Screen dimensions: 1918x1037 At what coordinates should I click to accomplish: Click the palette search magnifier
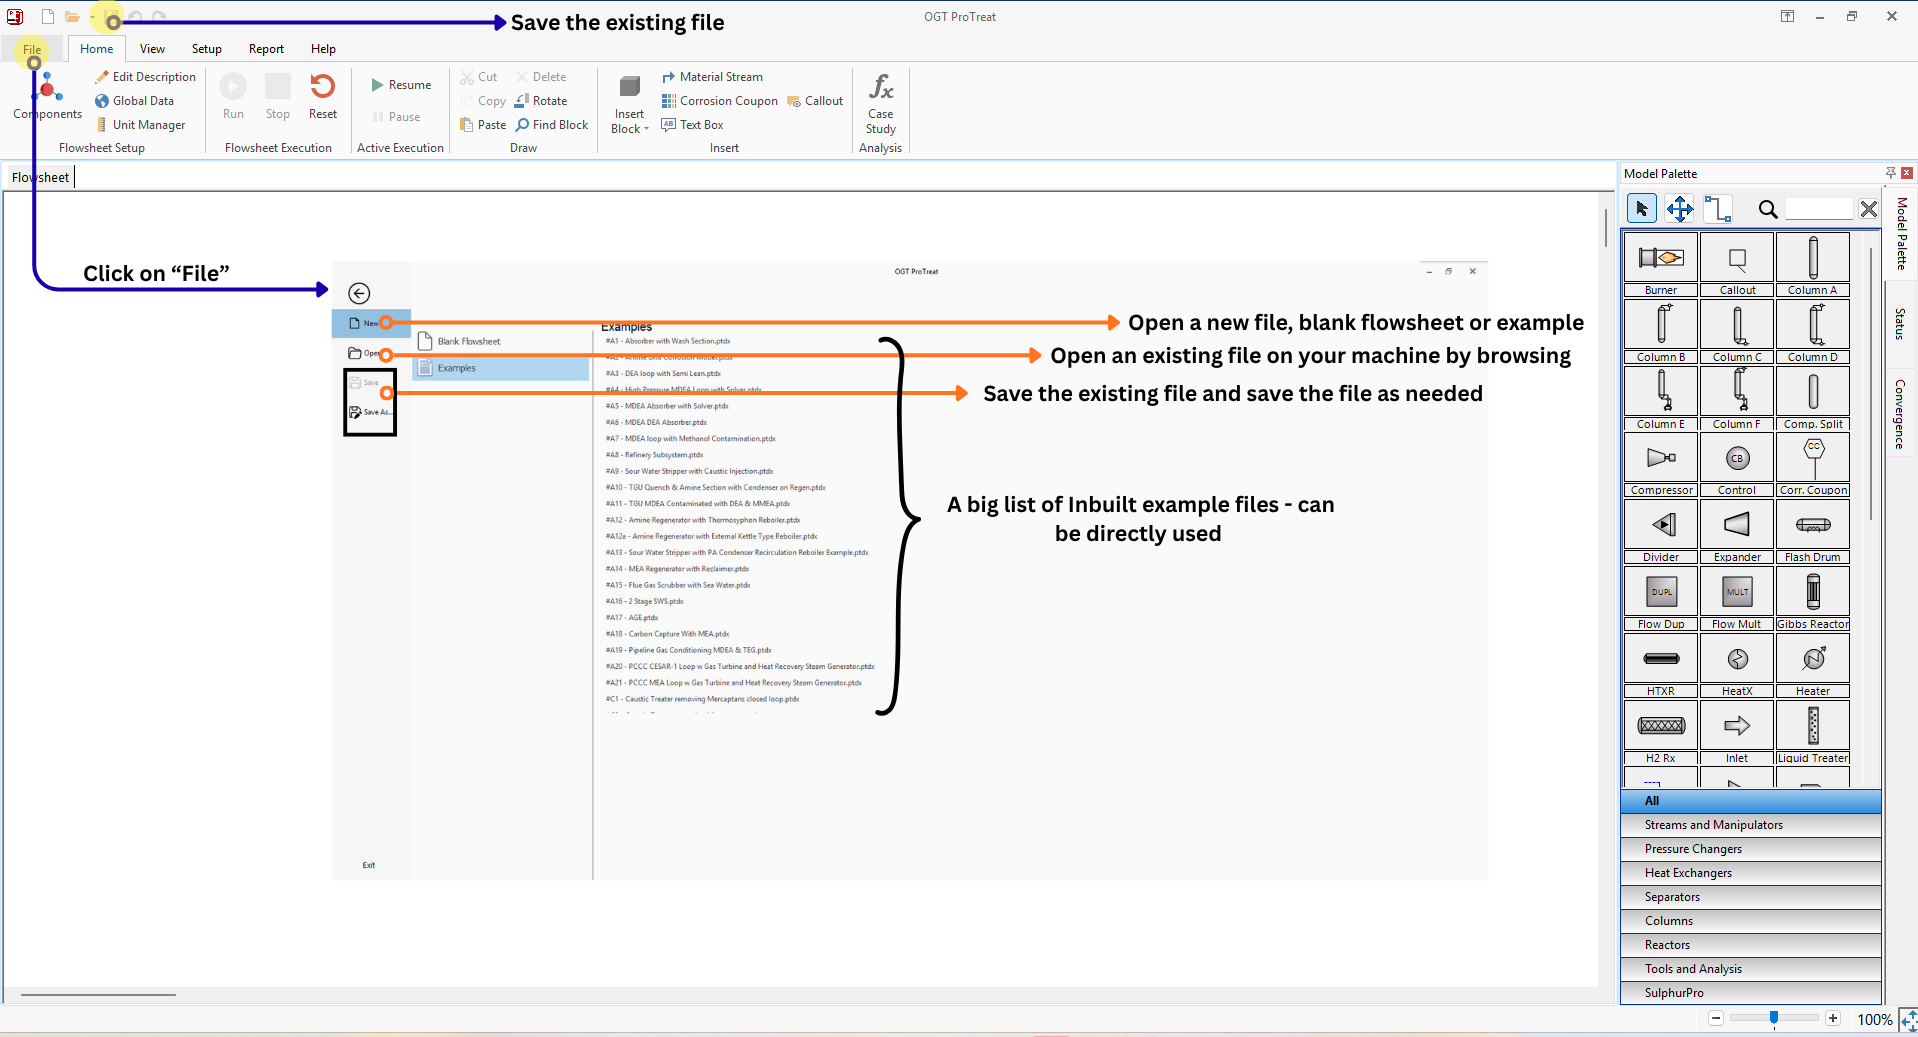tap(1767, 209)
